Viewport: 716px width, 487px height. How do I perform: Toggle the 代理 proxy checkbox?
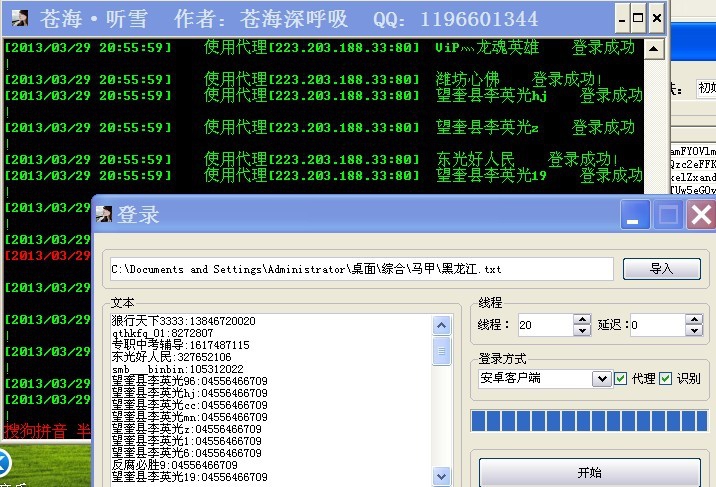(x=621, y=379)
